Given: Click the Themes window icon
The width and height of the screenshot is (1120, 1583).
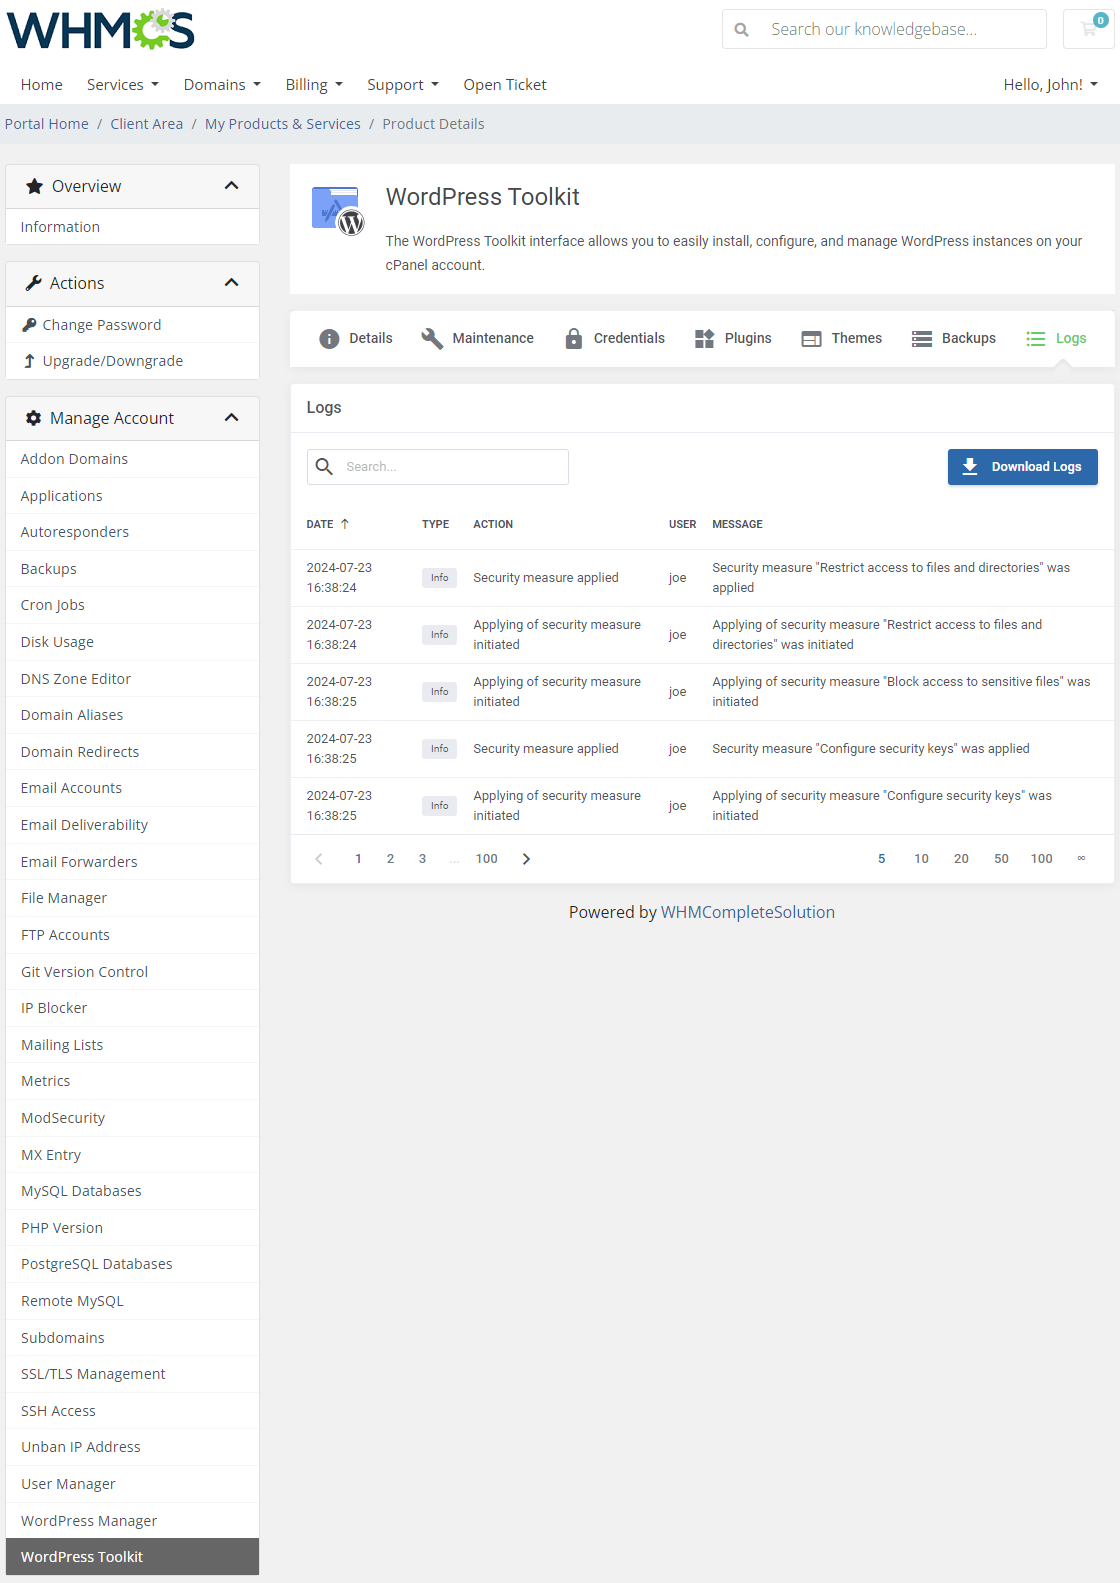Looking at the screenshot, I should coord(811,339).
